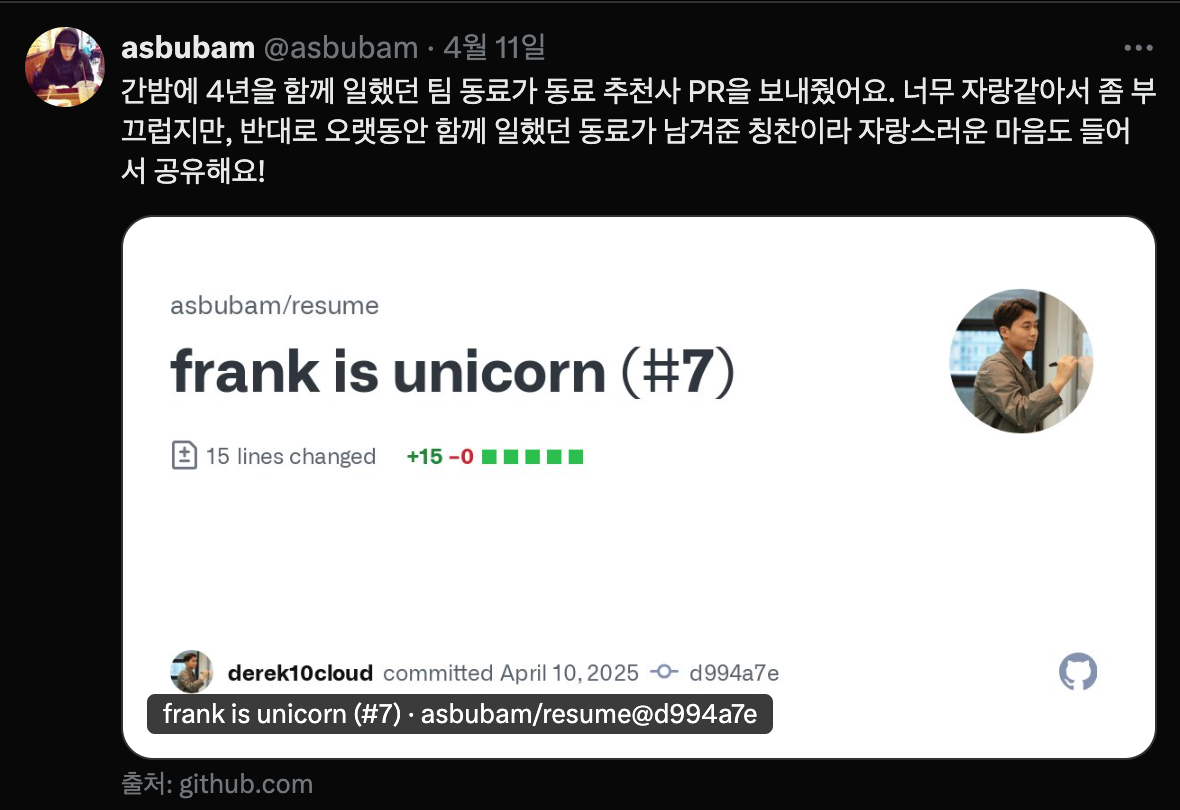The height and width of the screenshot is (810, 1180).
Task: Click the dark card caption overlay label
Action: coord(460,714)
